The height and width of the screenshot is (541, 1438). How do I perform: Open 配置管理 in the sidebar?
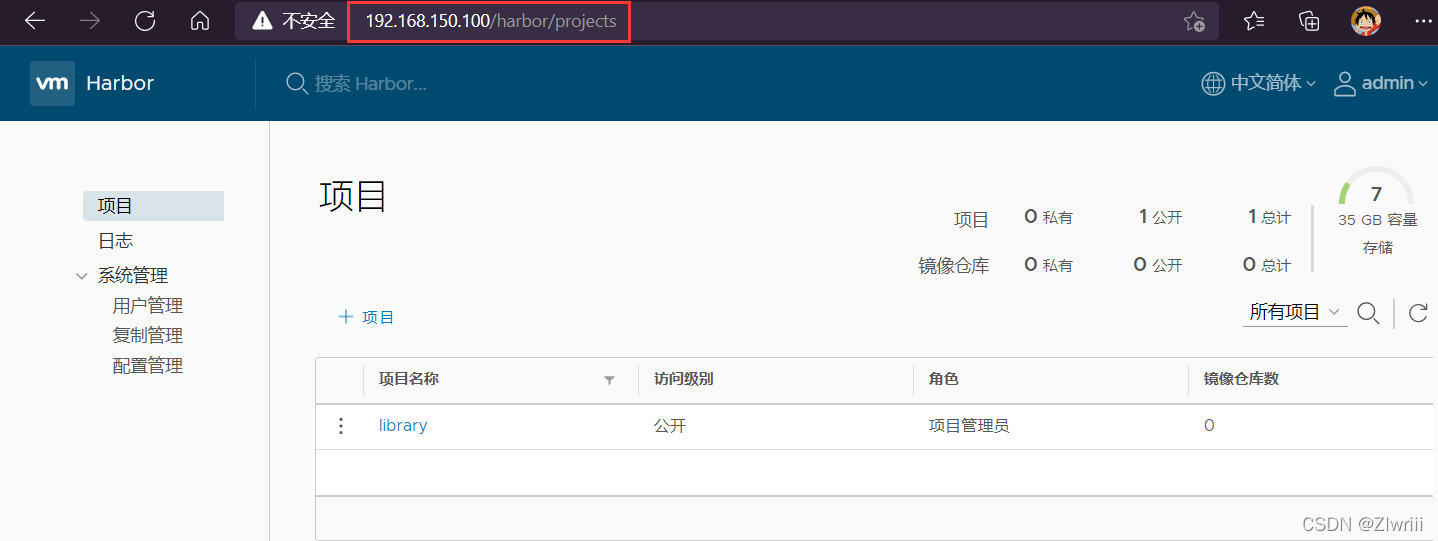click(x=148, y=366)
